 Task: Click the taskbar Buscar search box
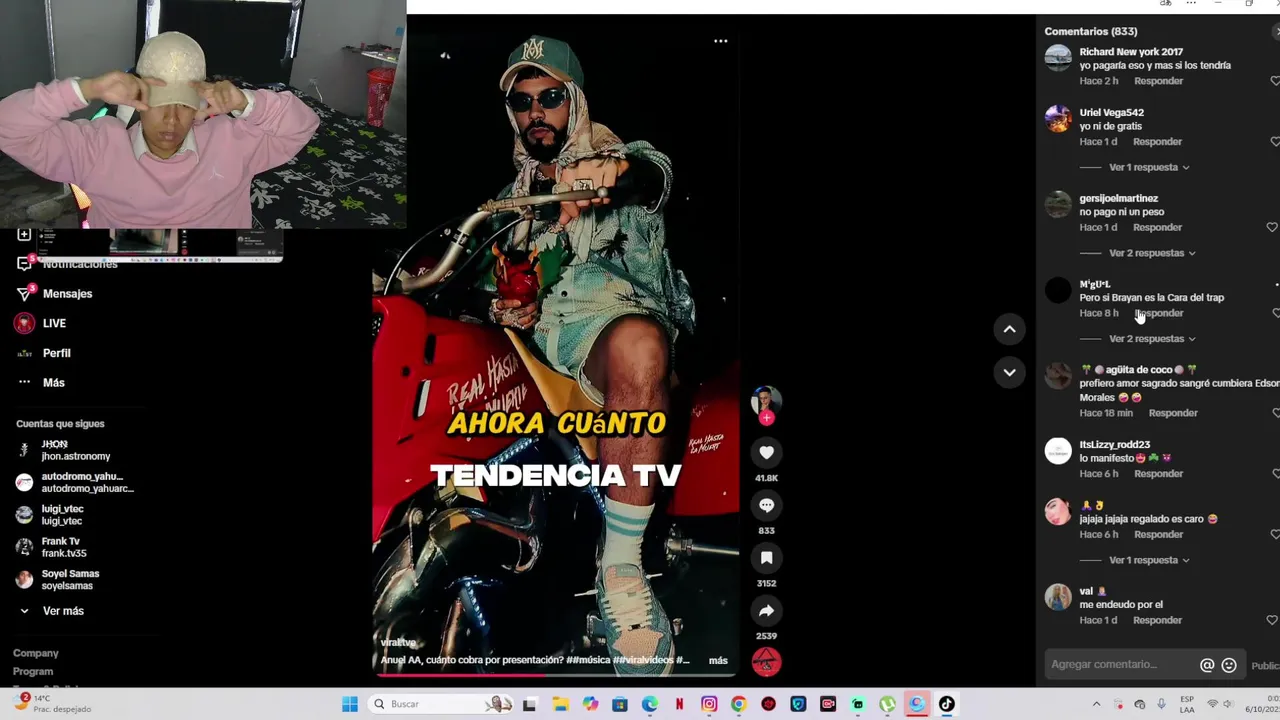pyautogui.click(x=440, y=704)
